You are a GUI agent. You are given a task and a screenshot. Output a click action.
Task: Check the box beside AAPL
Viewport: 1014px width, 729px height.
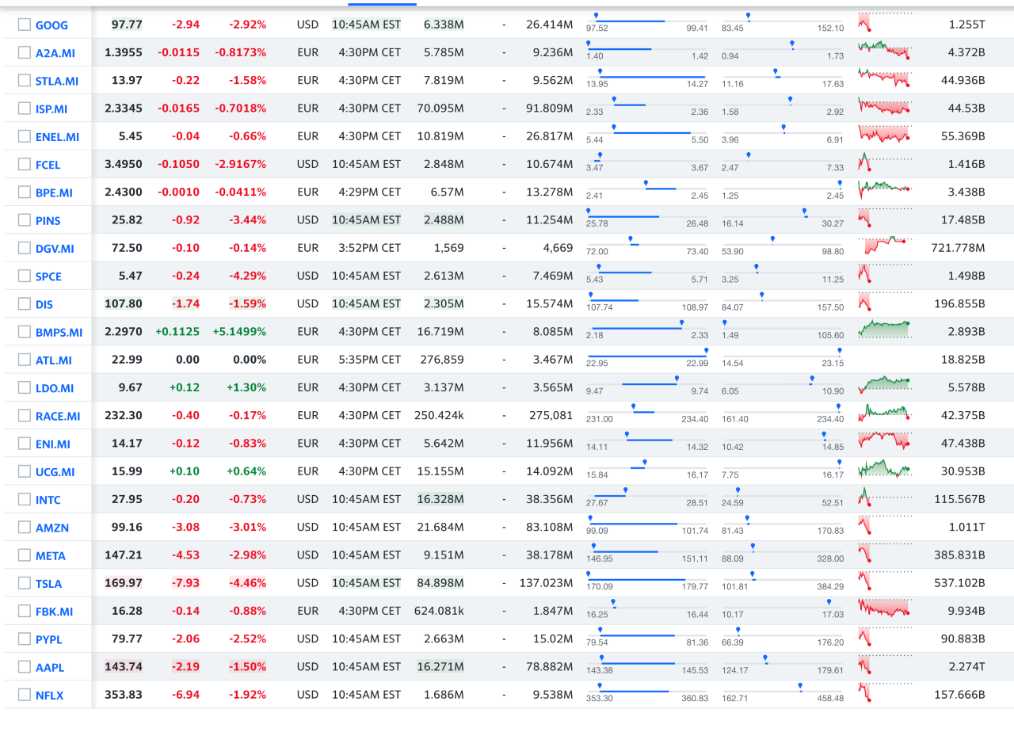coord(24,667)
